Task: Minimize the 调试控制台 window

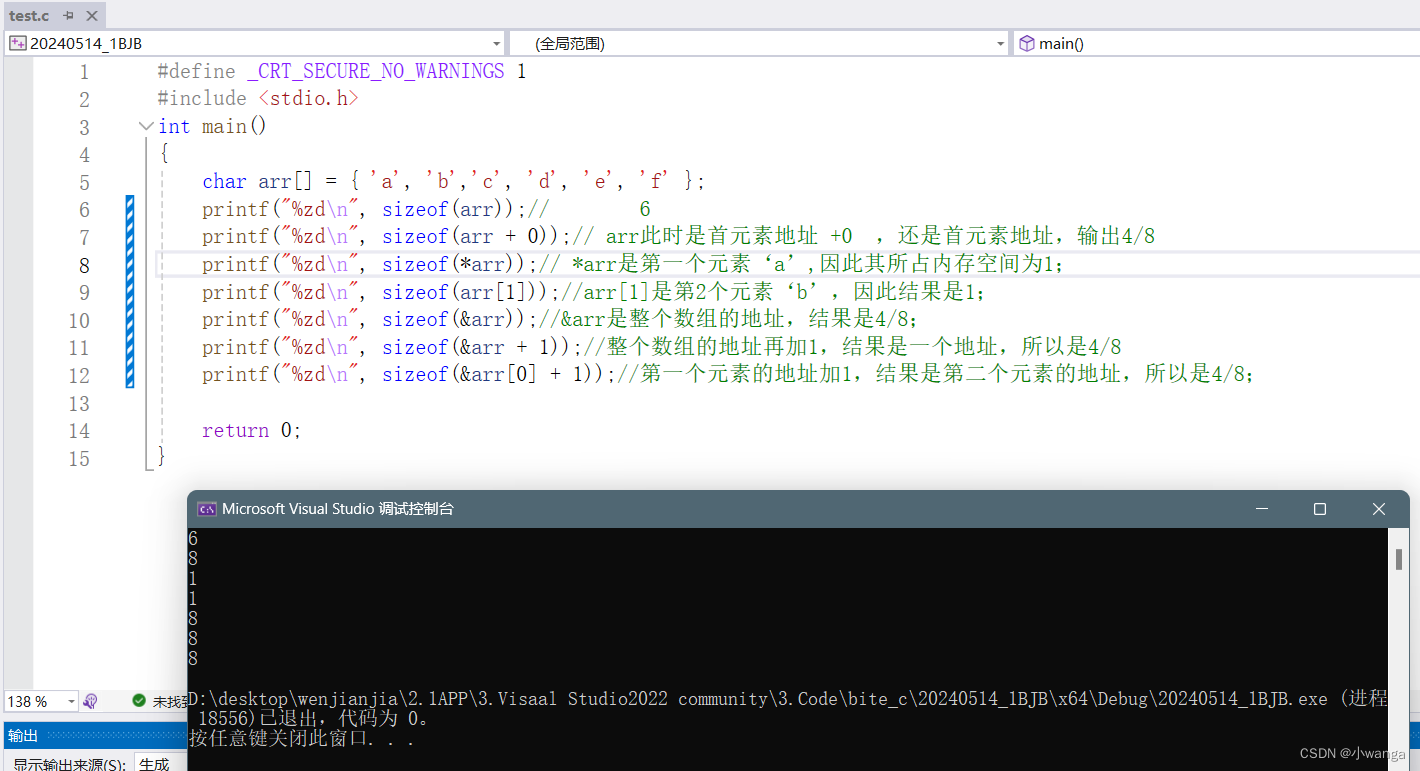Action: [x=1262, y=509]
